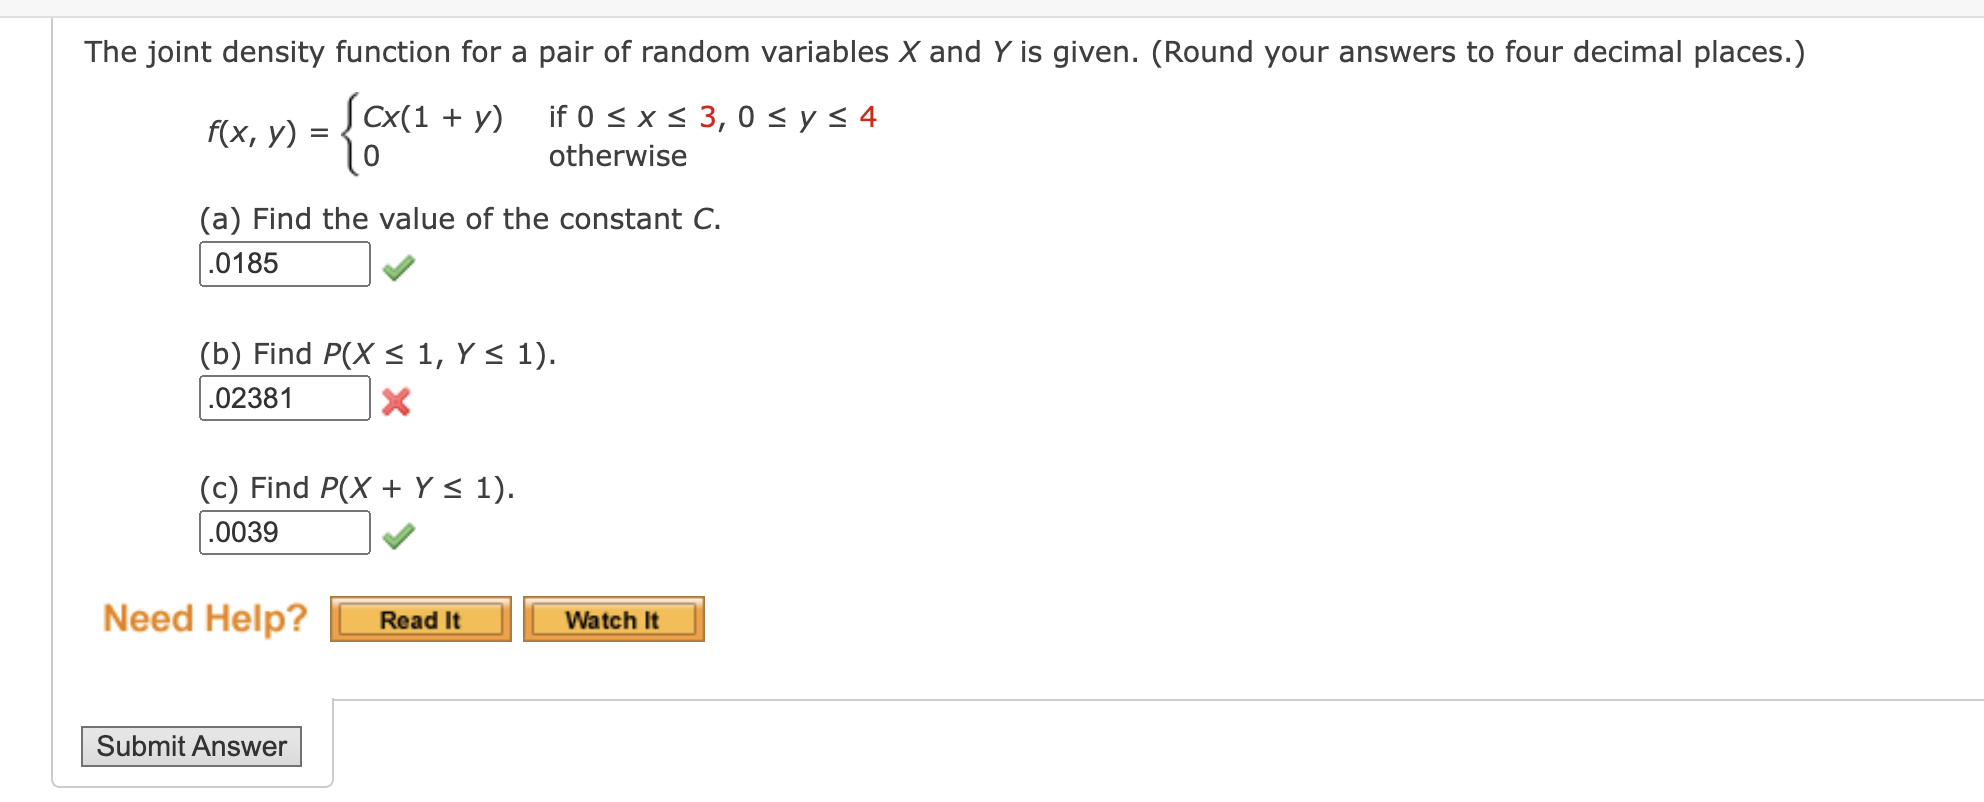Click the Need Help? label
Image resolution: width=1984 pixels, height=802 pixels.
point(205,618)
